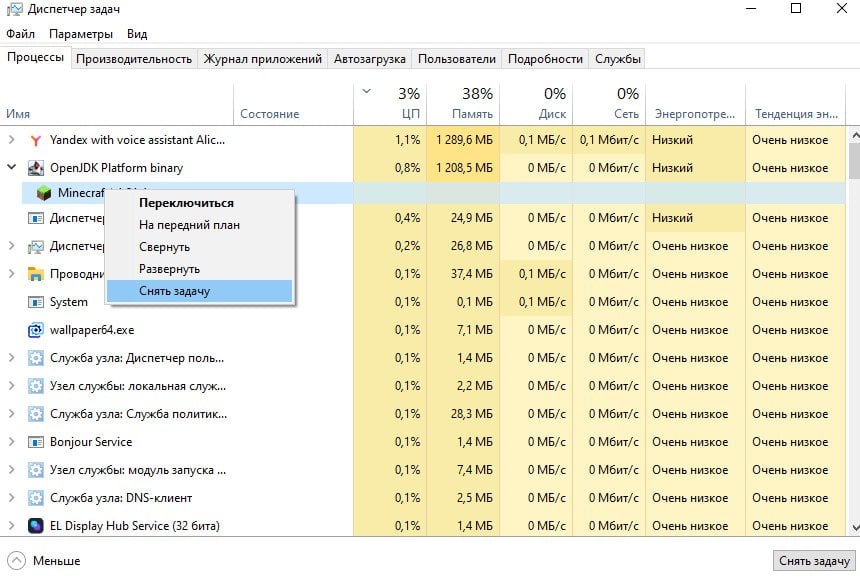This screenshot has height=578, width=860.
Task: Expand the Диспетчер row with 26,8 МБ memory
Action: click(11, 246)
